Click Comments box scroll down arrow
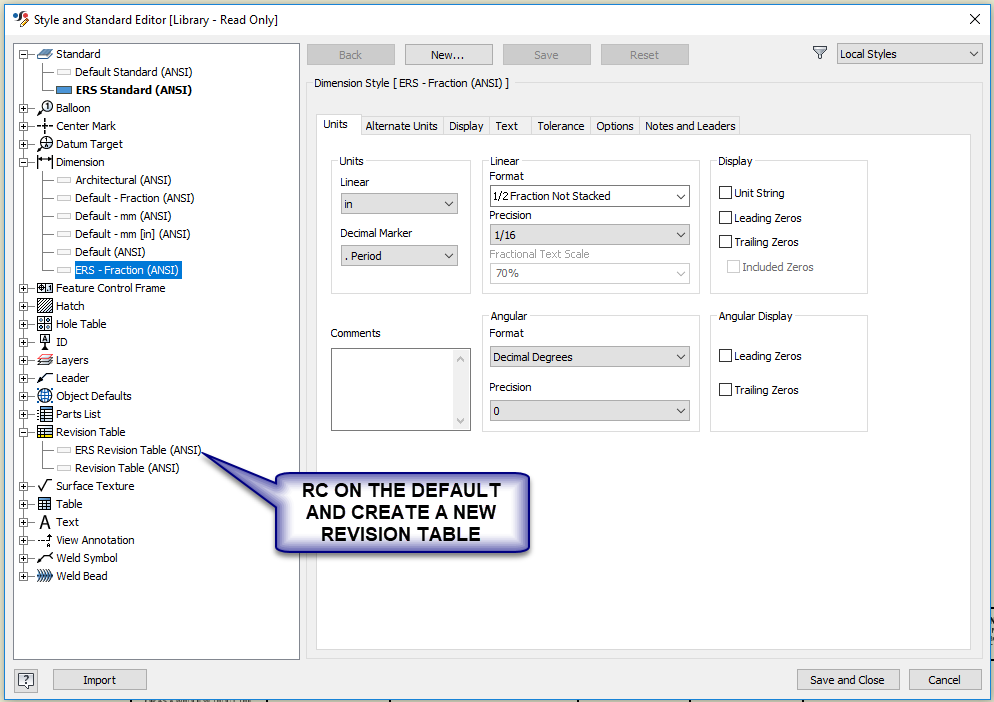 click(x=461, y=420)
